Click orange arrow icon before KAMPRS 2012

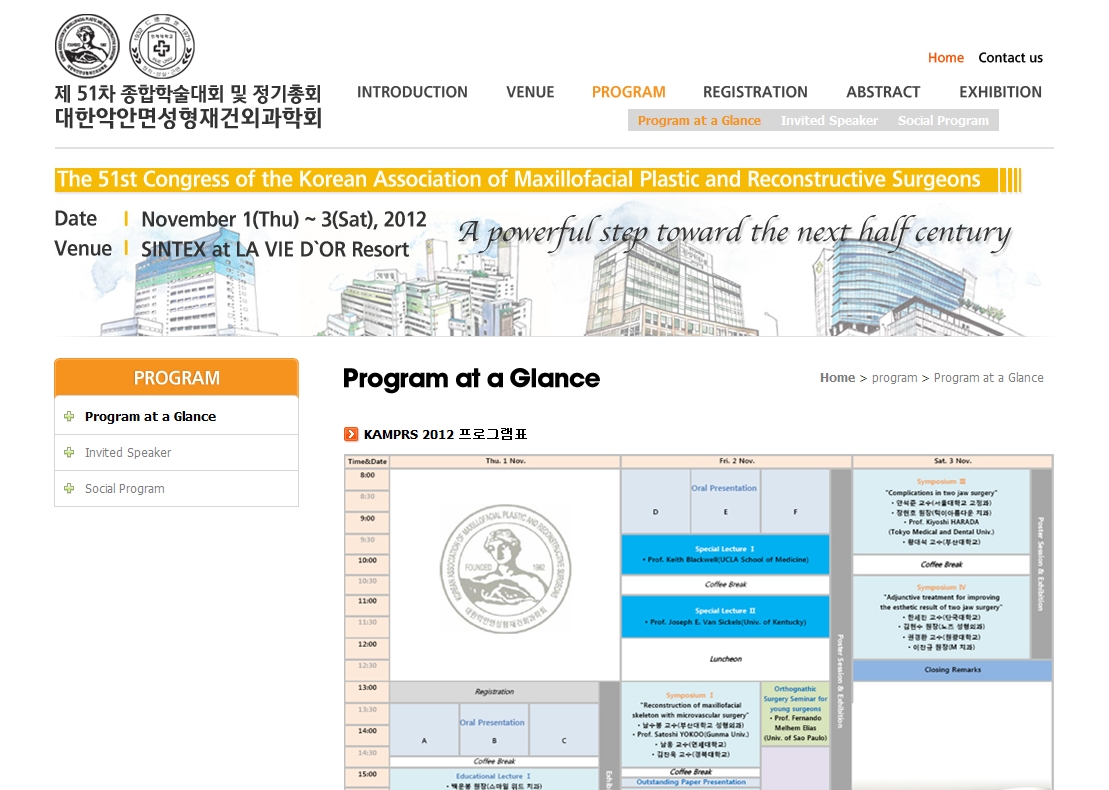pos(351,434)
